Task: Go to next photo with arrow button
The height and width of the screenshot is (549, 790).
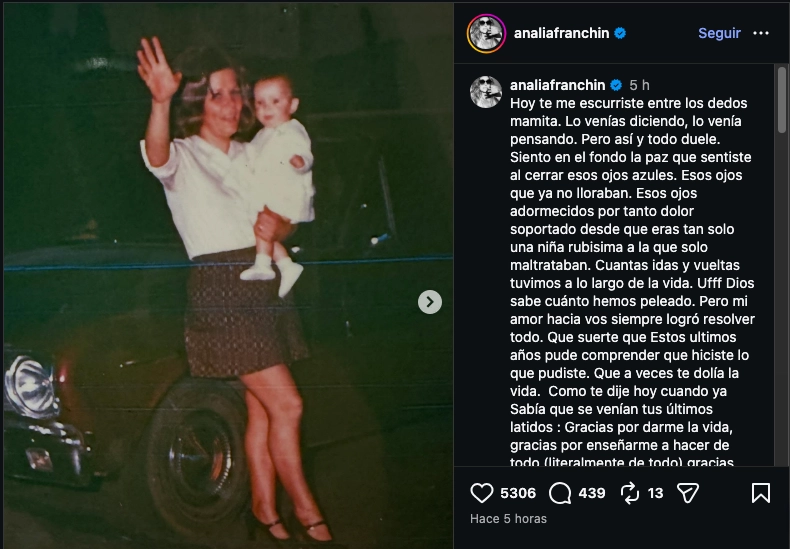Action: (x=430, y=302)
